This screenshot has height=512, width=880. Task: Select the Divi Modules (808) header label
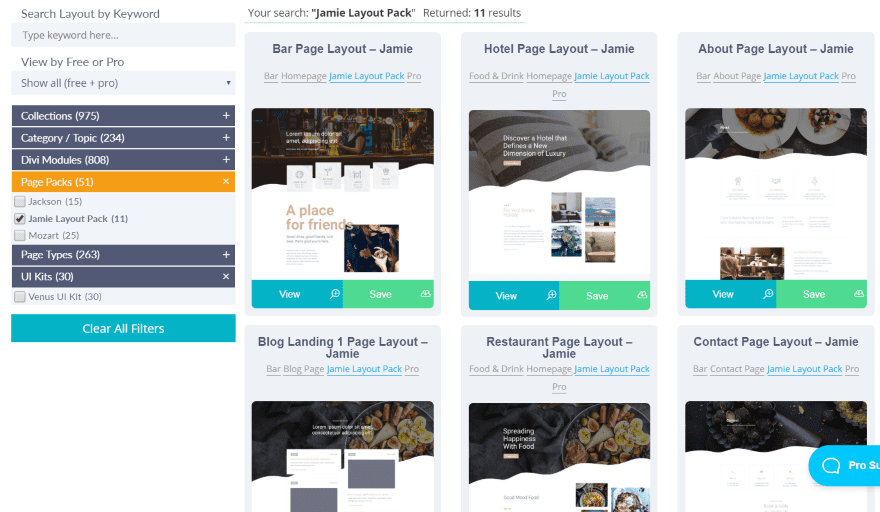(x=65, y=160)
